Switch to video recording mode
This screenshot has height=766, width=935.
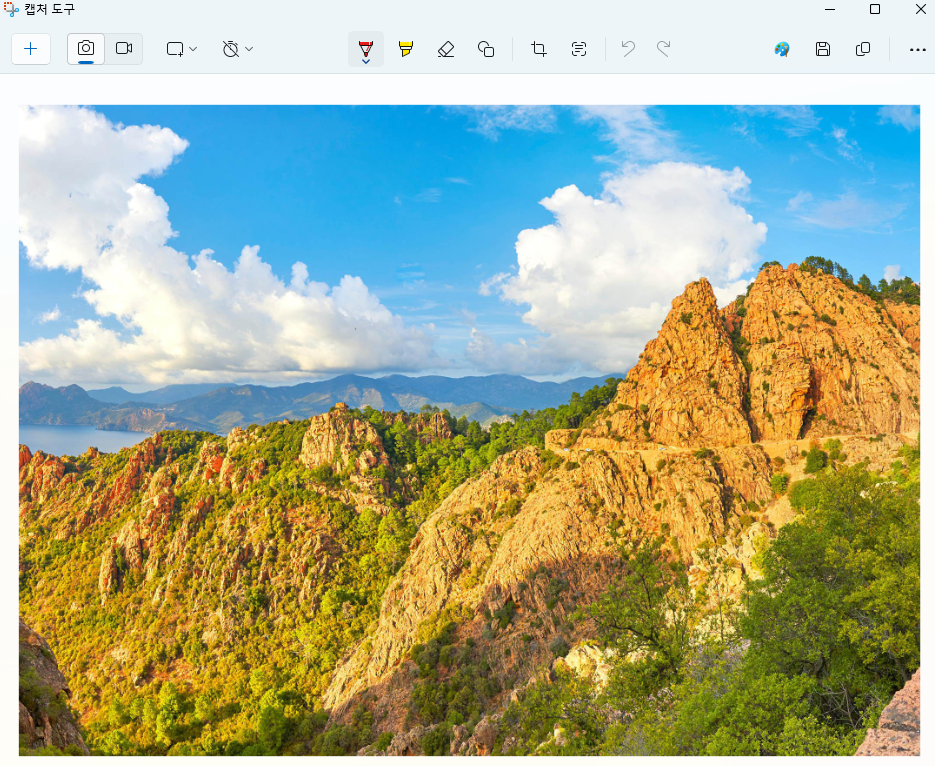(124, 49)
